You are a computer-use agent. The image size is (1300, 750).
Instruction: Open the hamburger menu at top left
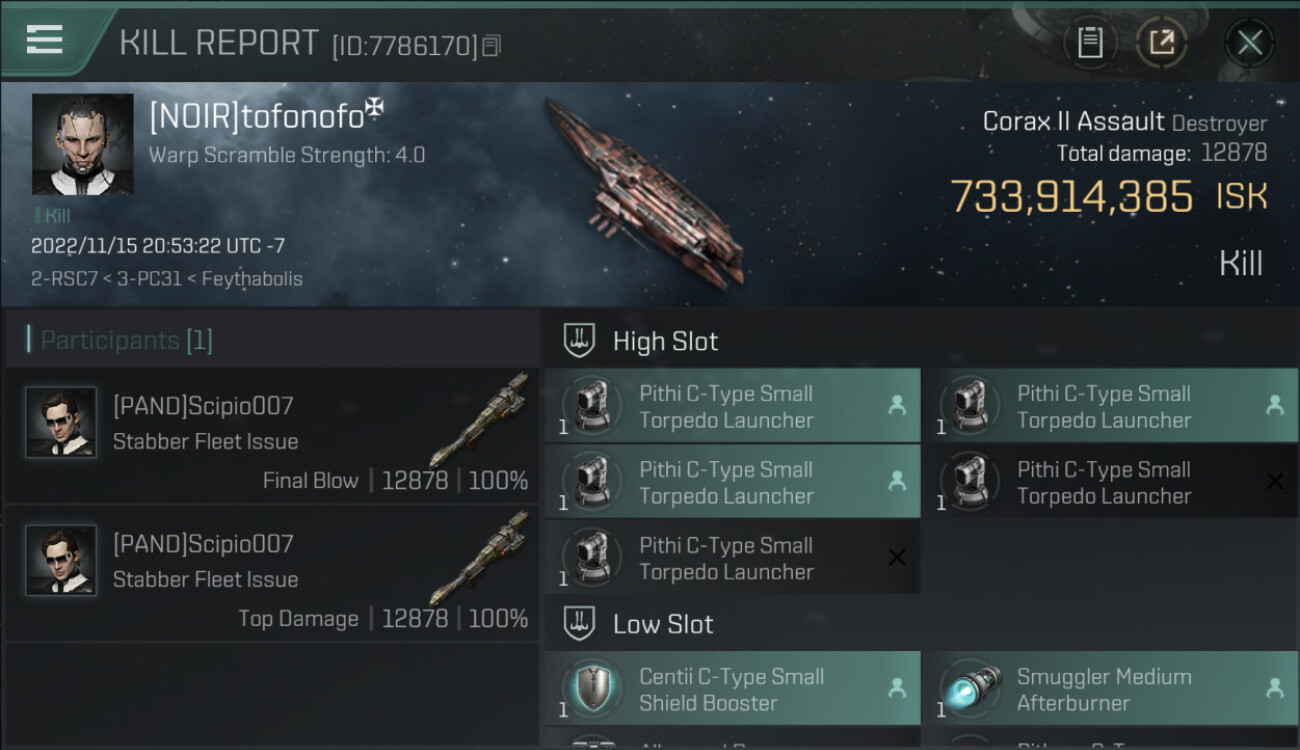coord(45,40)
